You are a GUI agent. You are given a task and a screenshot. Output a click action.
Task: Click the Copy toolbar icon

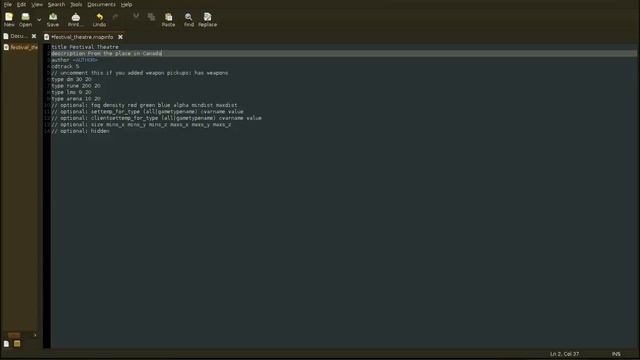pos(151,17)
